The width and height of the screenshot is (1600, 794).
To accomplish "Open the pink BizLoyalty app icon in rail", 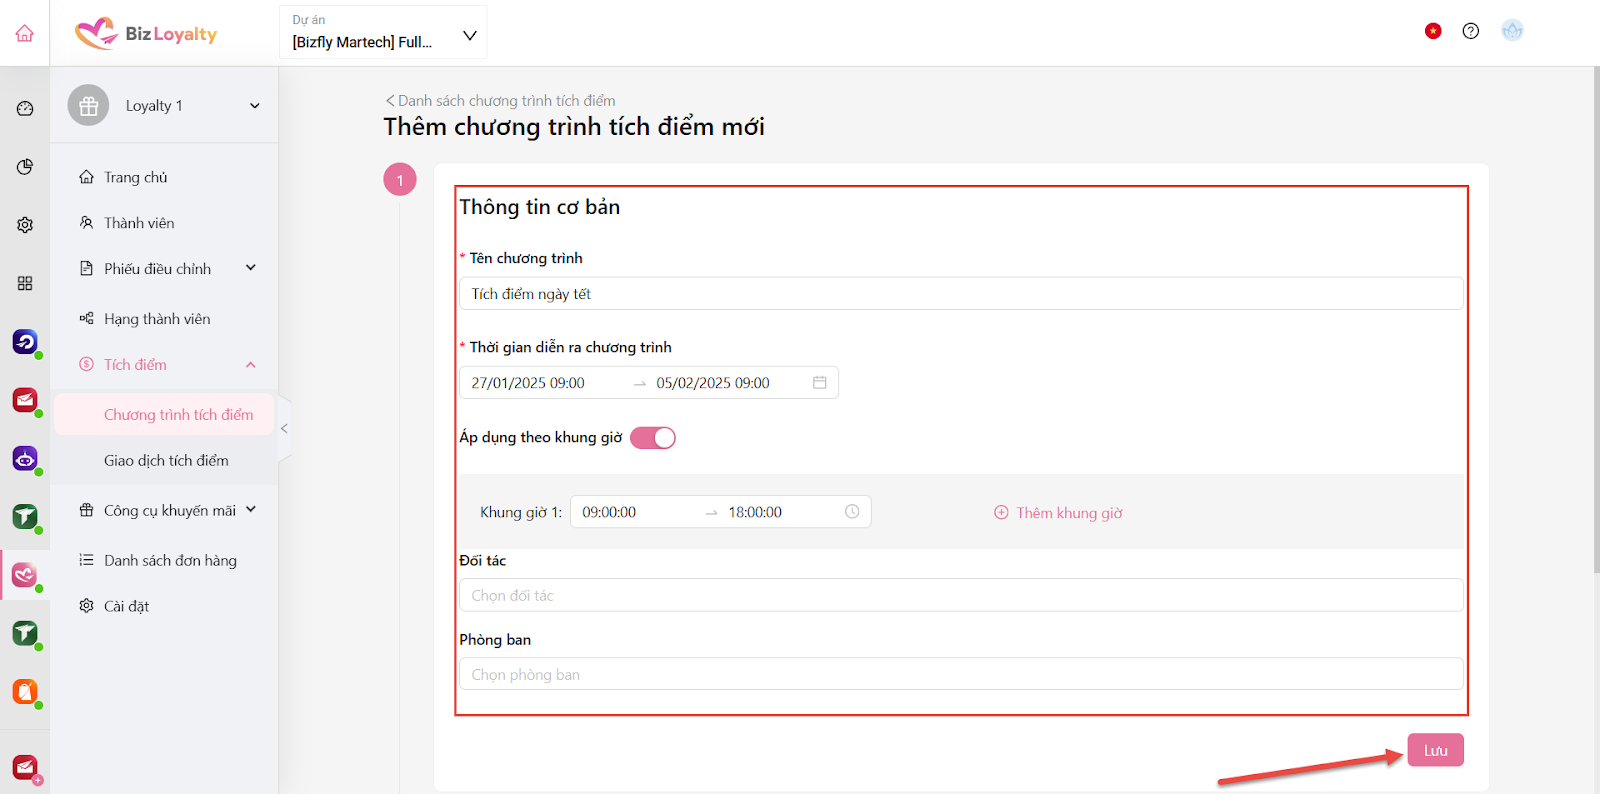I will pos(25,575).
